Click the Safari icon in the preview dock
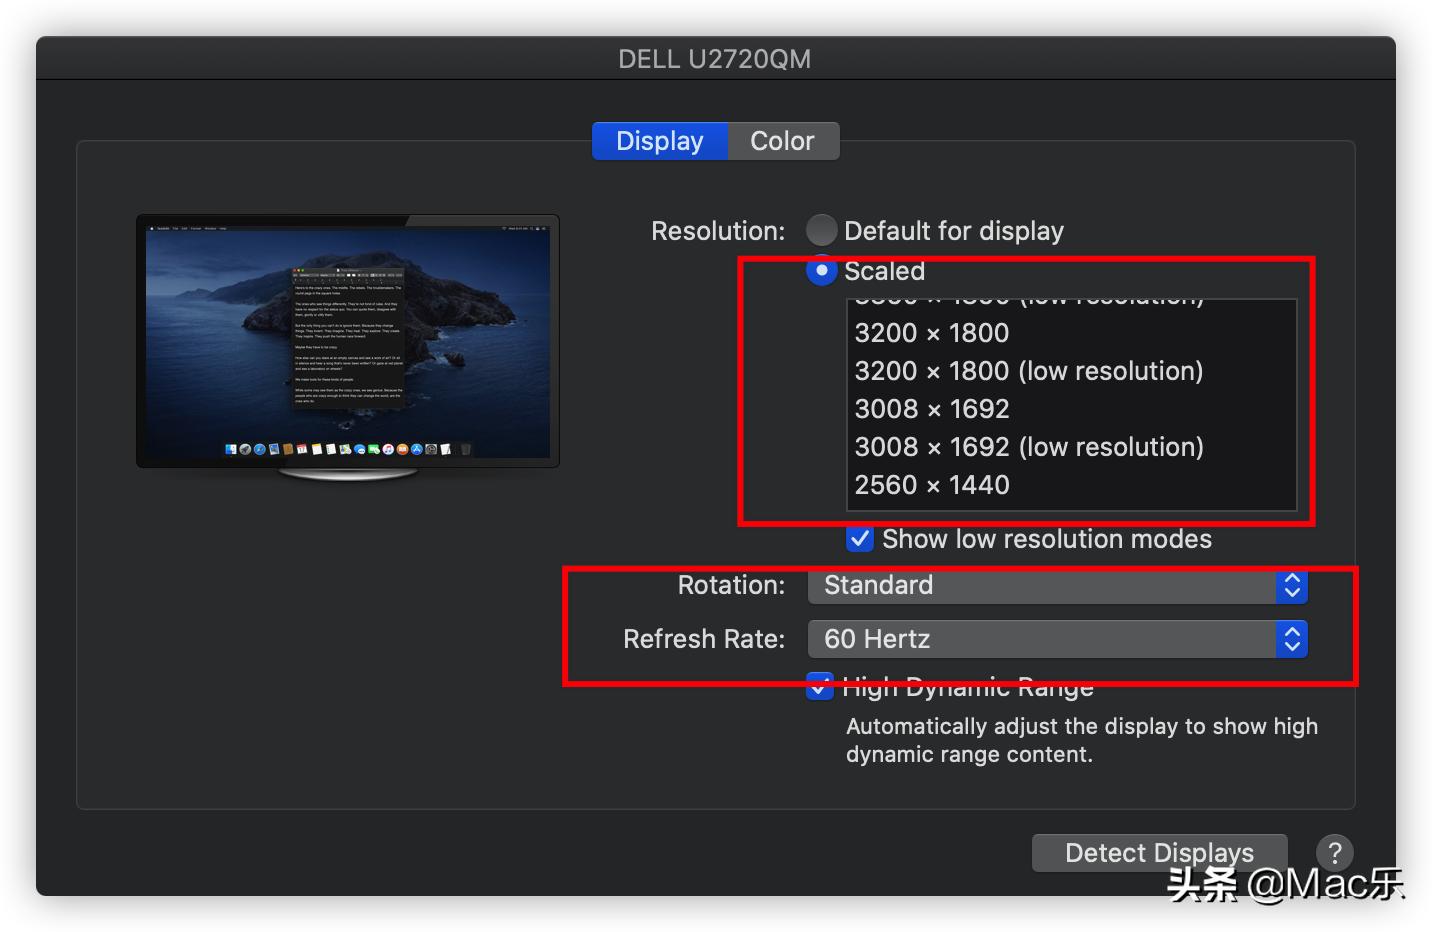 coord(258,448)
